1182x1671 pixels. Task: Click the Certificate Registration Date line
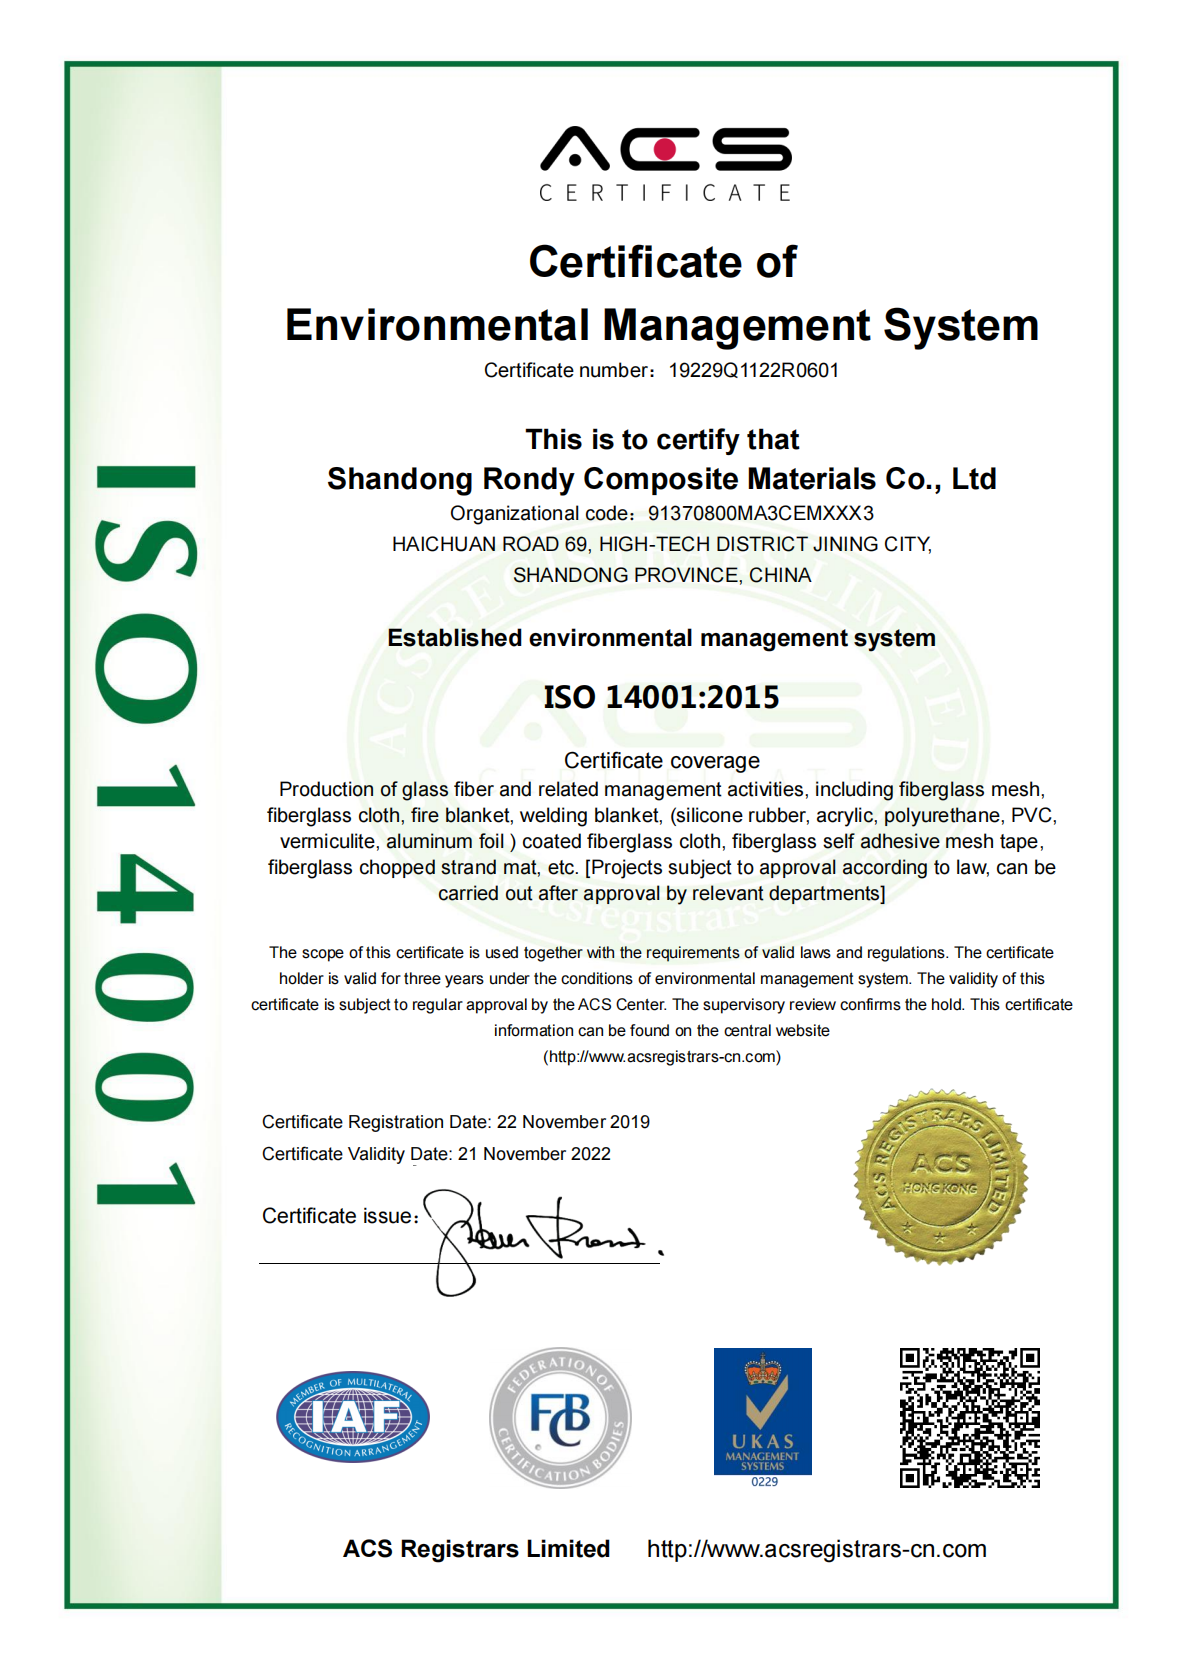(456, 1122)
